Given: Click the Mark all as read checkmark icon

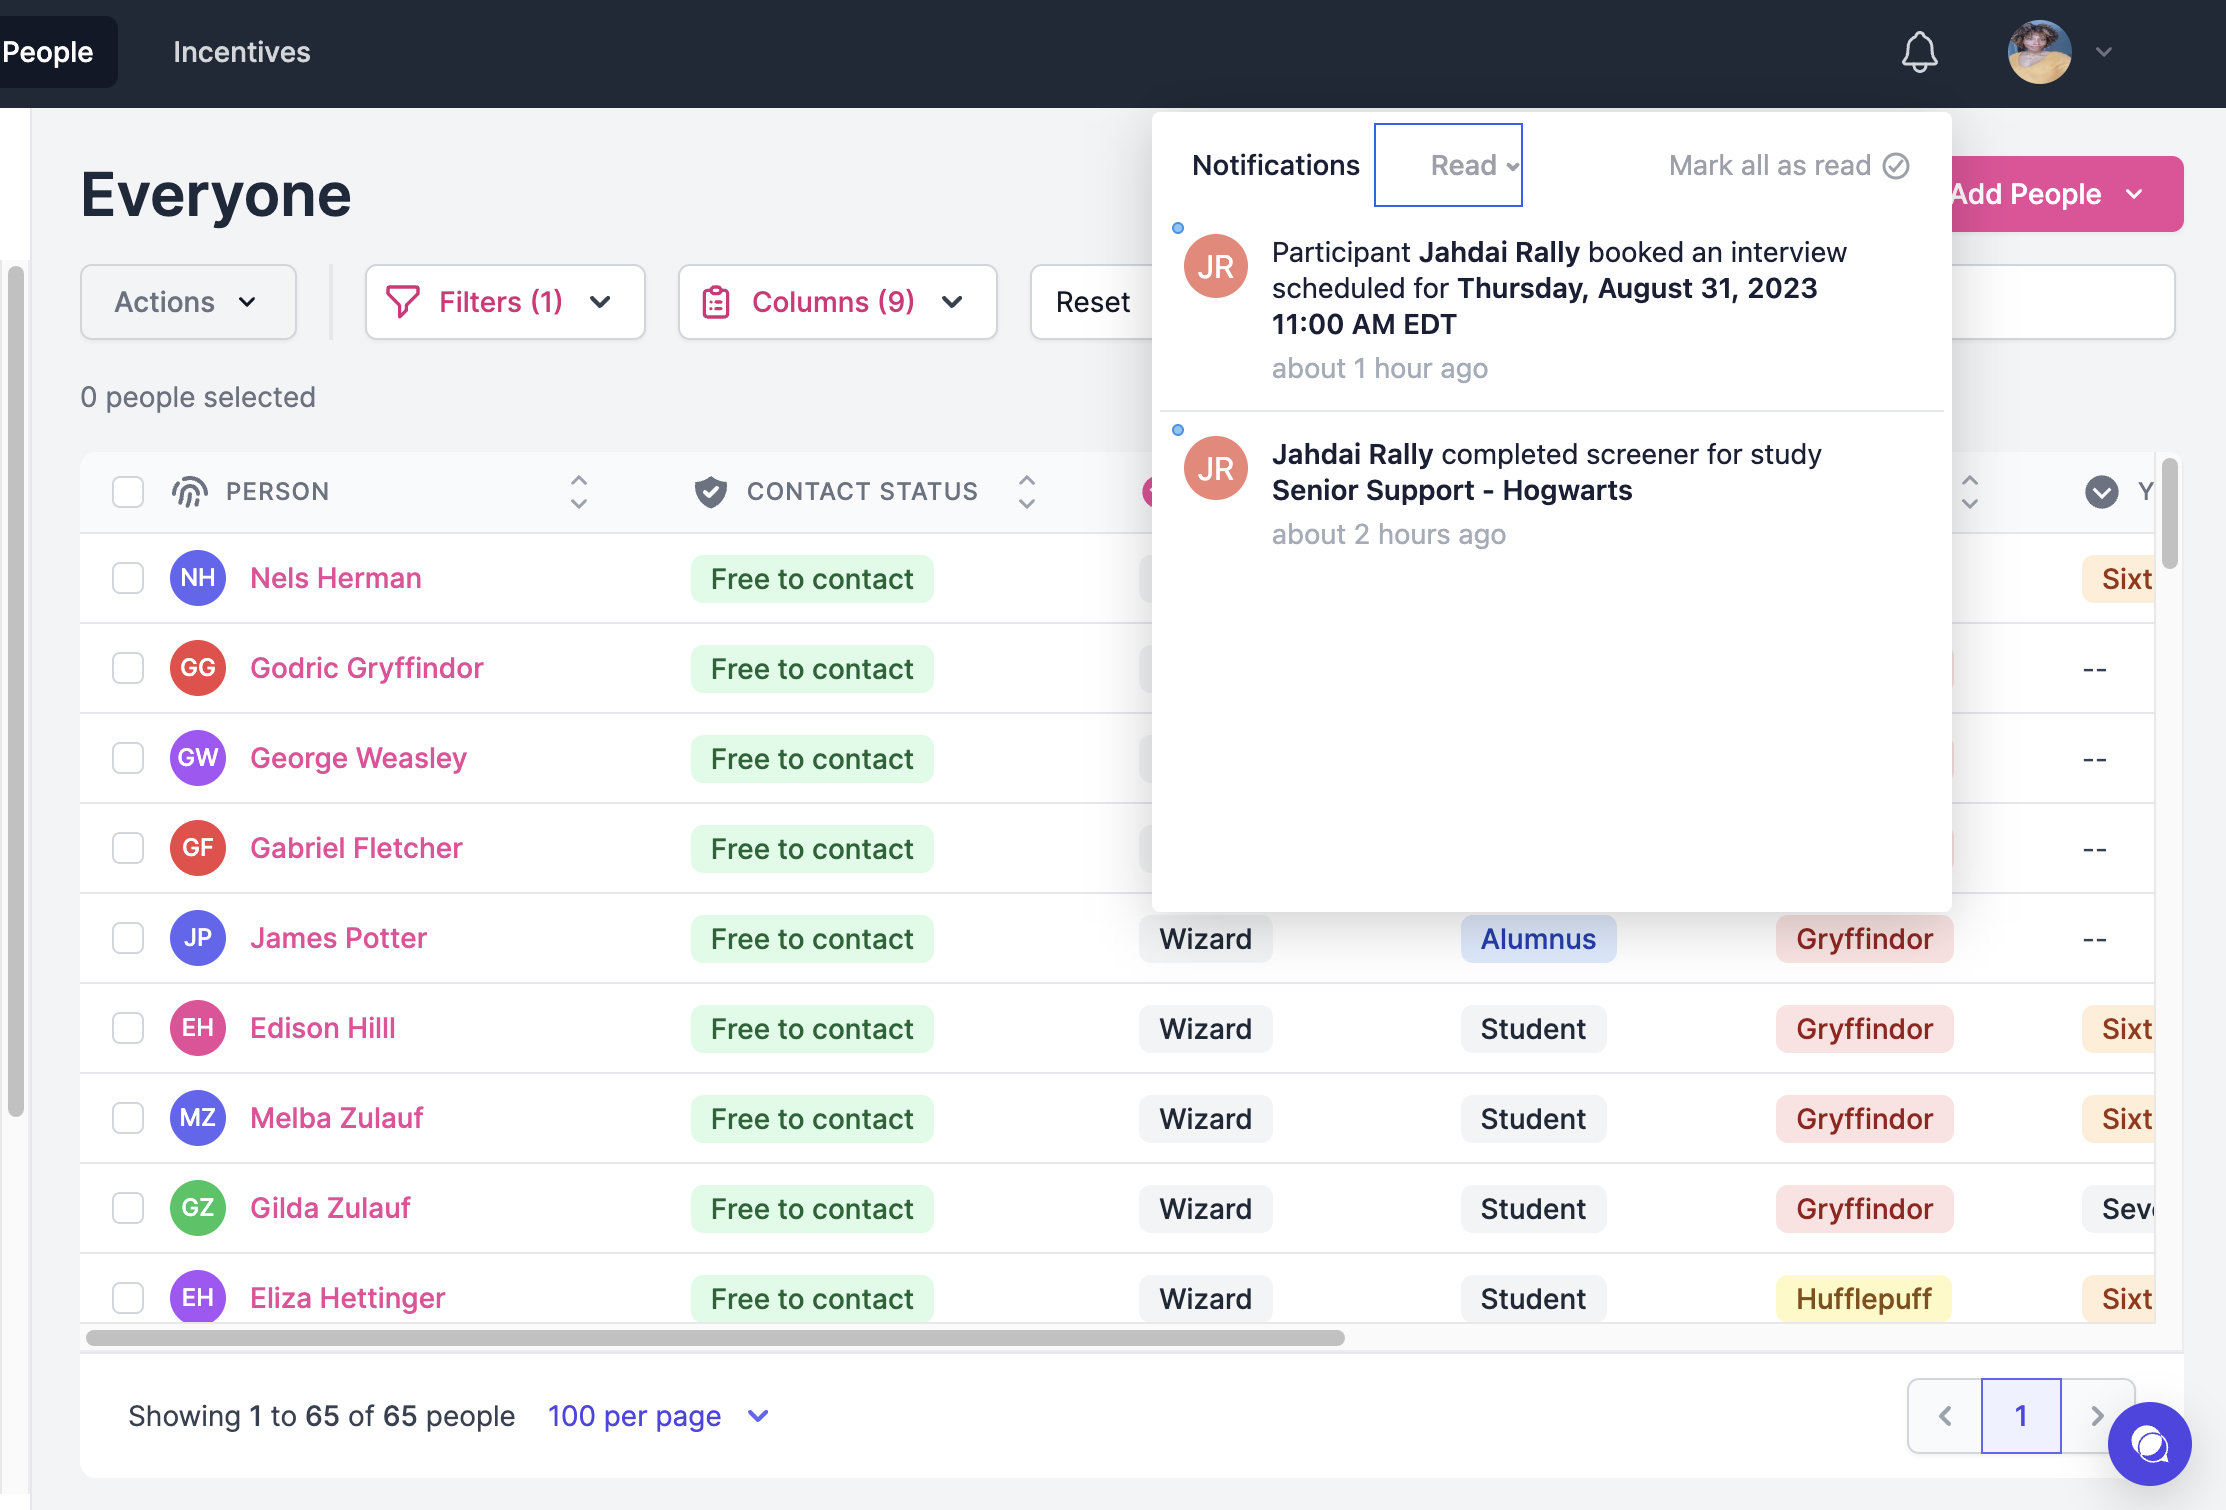Looking at the screenshot, I should click(x=1896, y=166).
